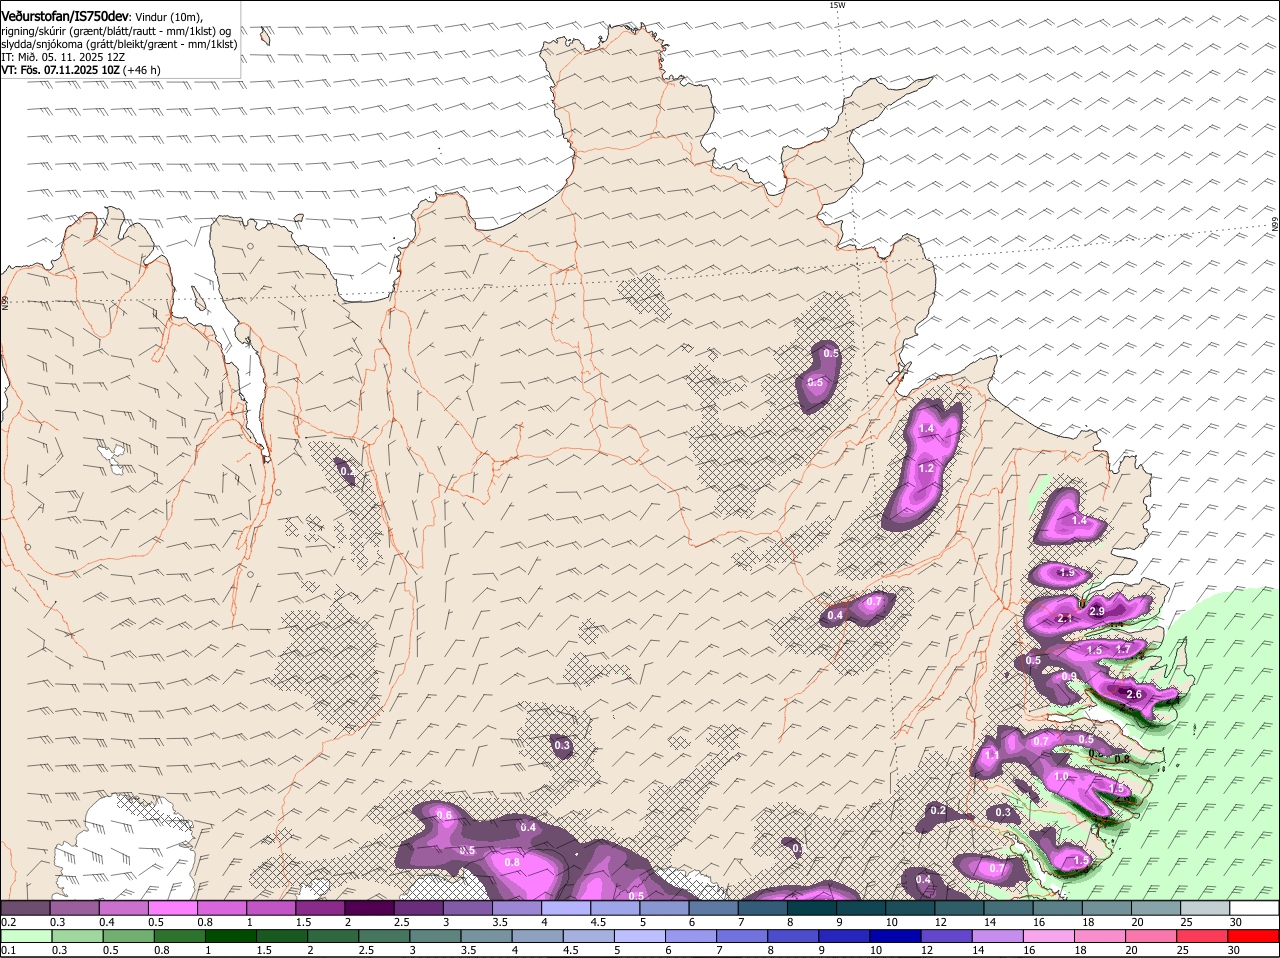The height and width of the screenshot is (958, 1280).
Task: Click the '1.2' value in the purple band
Action: [926, 468]
